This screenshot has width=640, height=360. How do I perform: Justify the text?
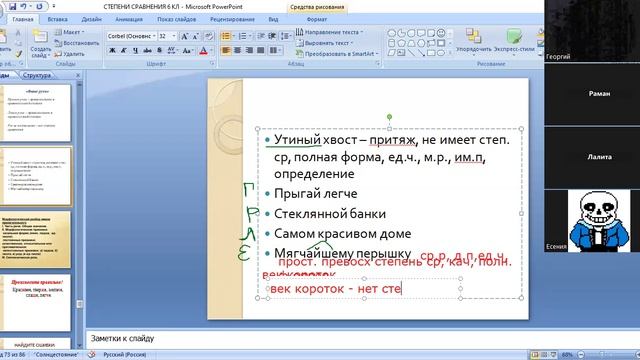point(261,50)
